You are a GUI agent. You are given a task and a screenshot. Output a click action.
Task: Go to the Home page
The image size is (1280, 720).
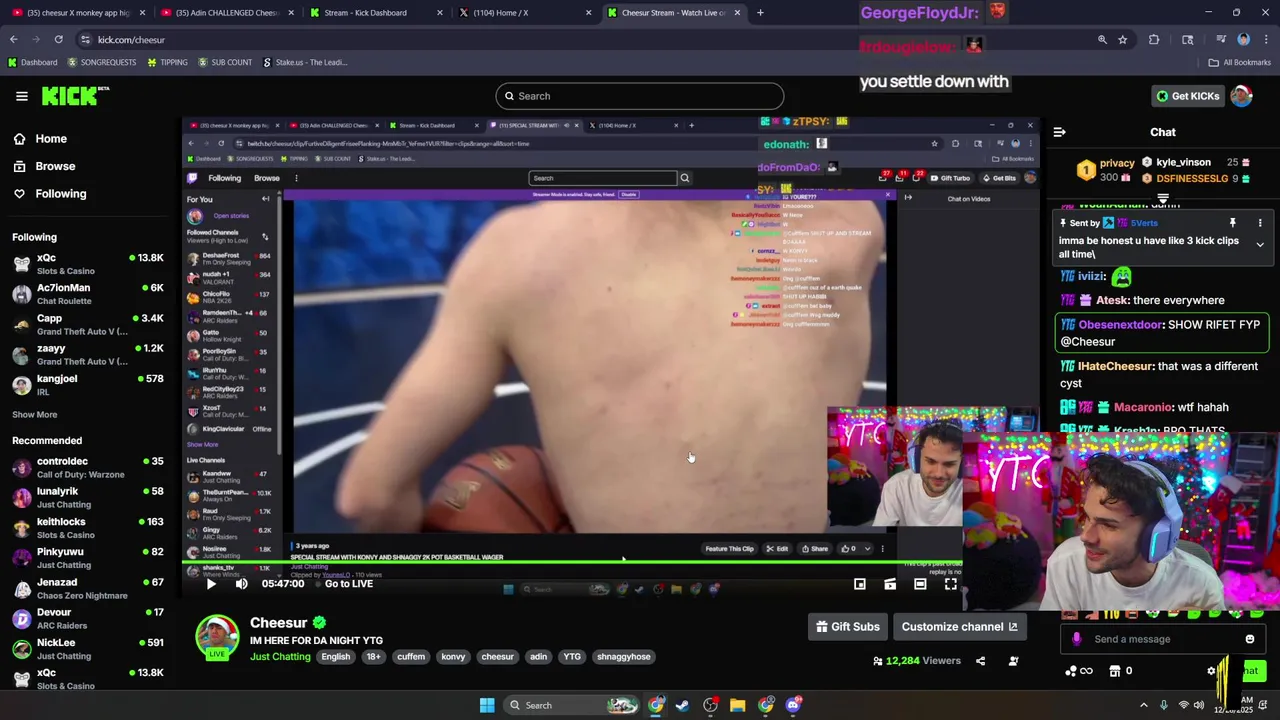click(51, 139)
